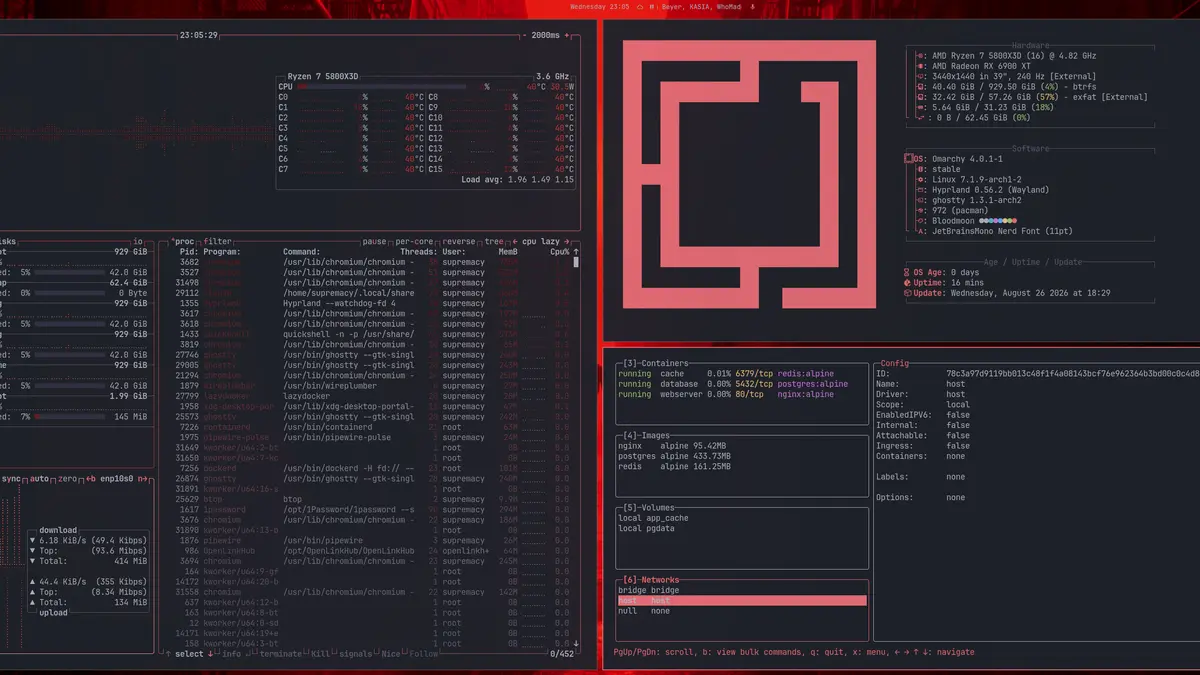The image size is (1200, 675).
Task: Select the bridge network row
Action: click(x=741, y=590)
